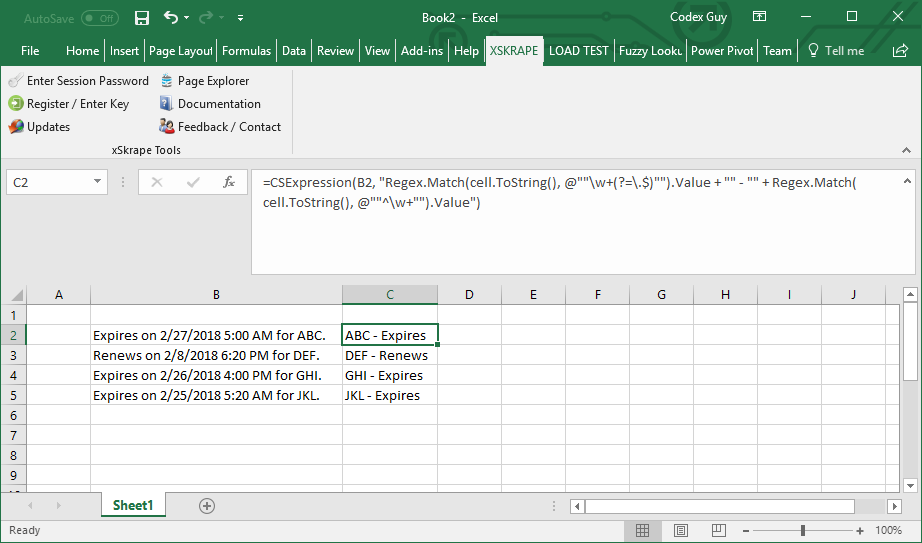Switch to the Formulas ribbon tab
The width and height of the screenshot is (922, 543).
[246, 51]
